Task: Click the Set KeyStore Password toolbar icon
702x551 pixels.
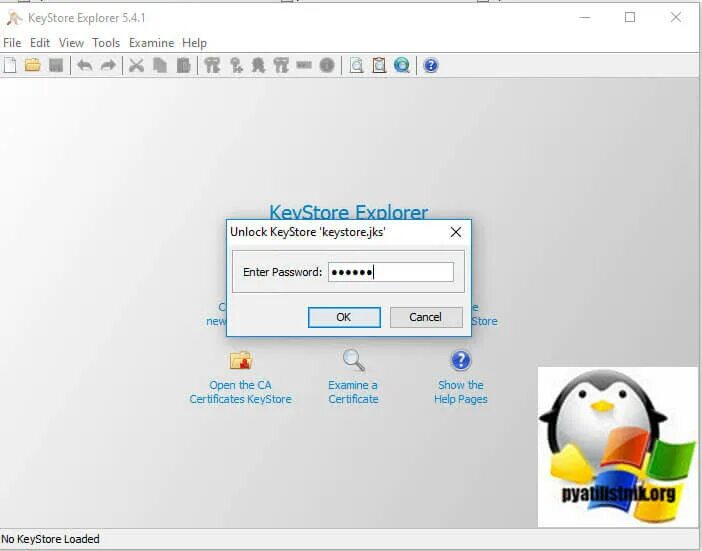Action: click(304, 65)
